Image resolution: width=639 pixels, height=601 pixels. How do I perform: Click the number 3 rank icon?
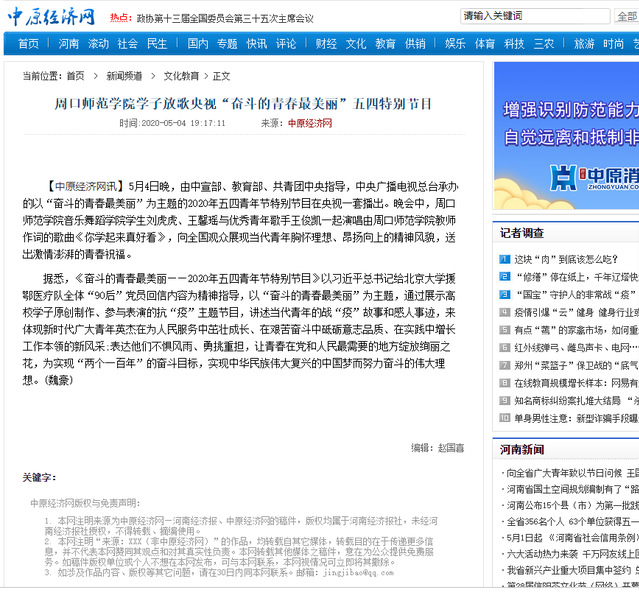coord(505,294)
